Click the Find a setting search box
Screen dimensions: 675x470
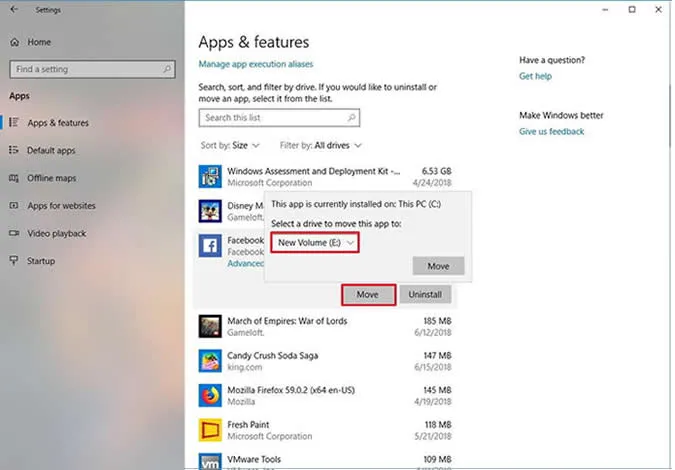point(92,69)
